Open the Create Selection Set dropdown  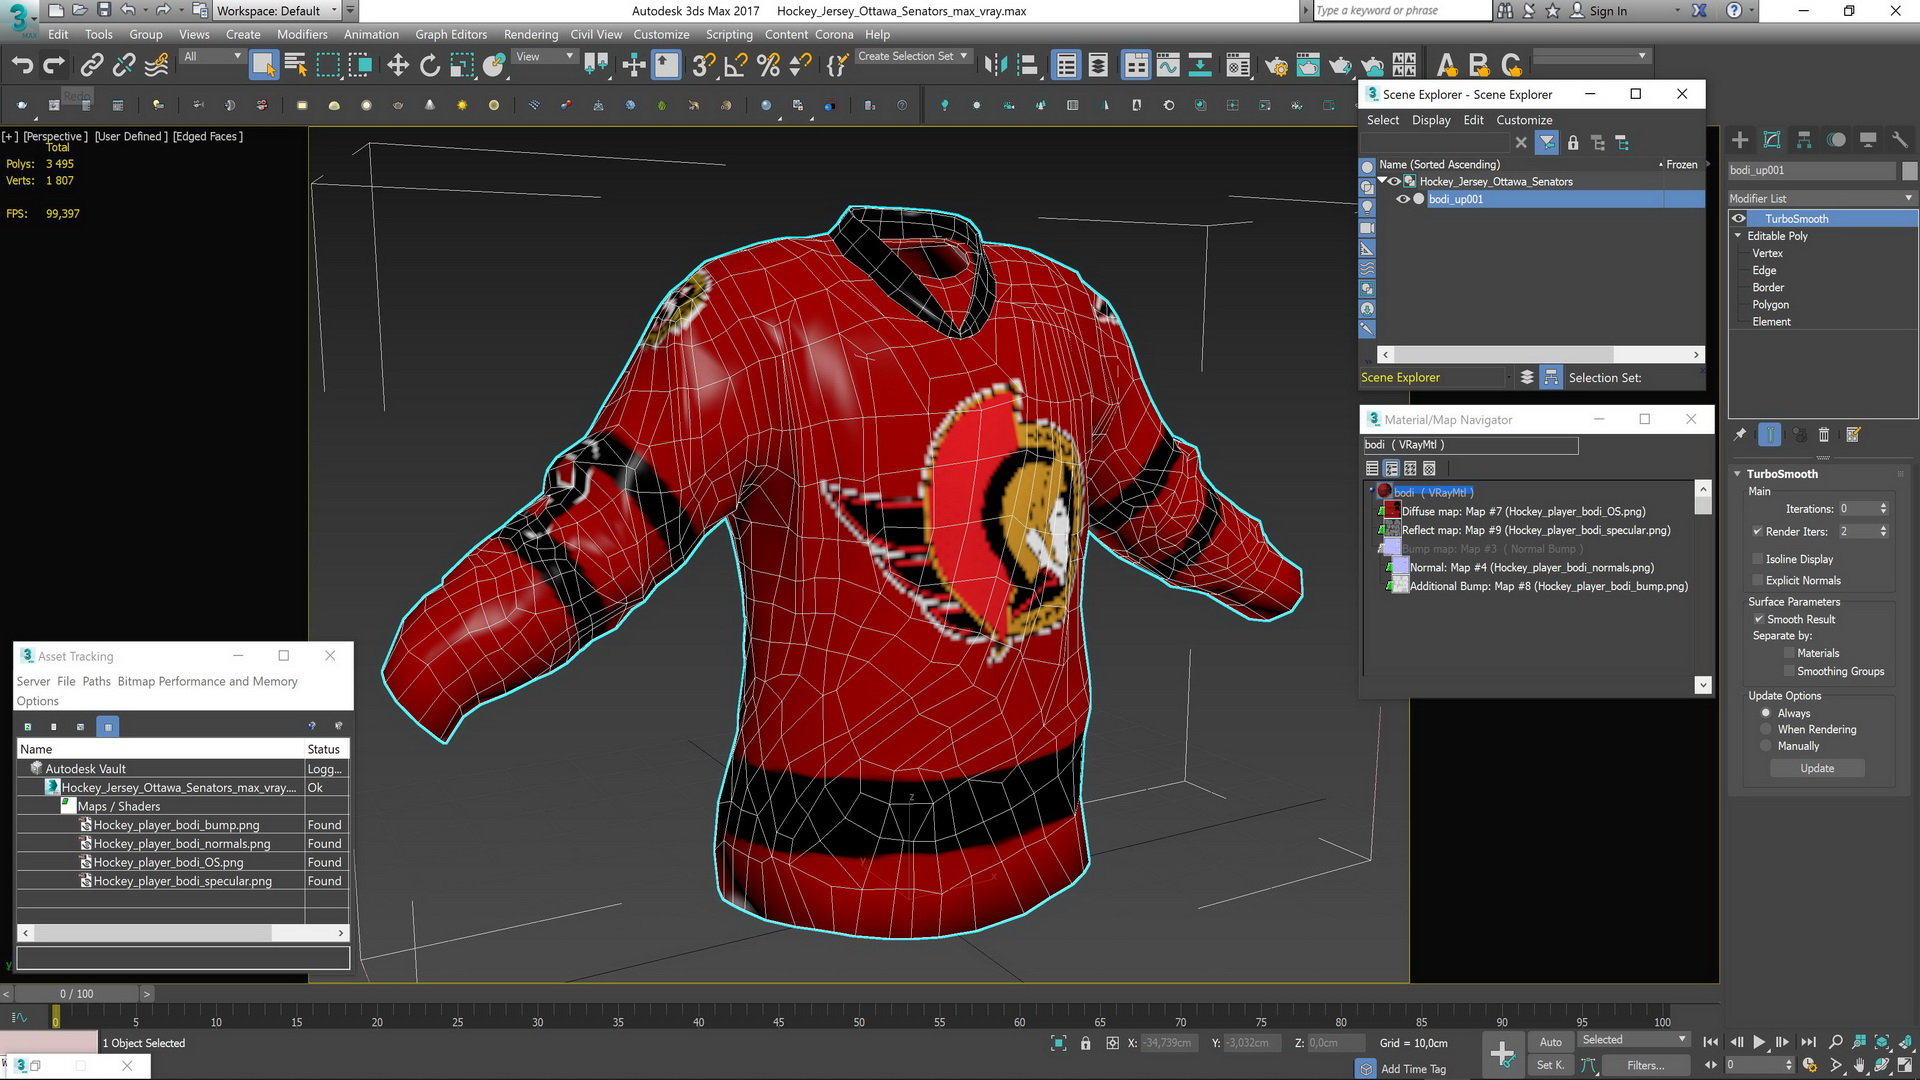pyautogui.click(x=912, y=56)
